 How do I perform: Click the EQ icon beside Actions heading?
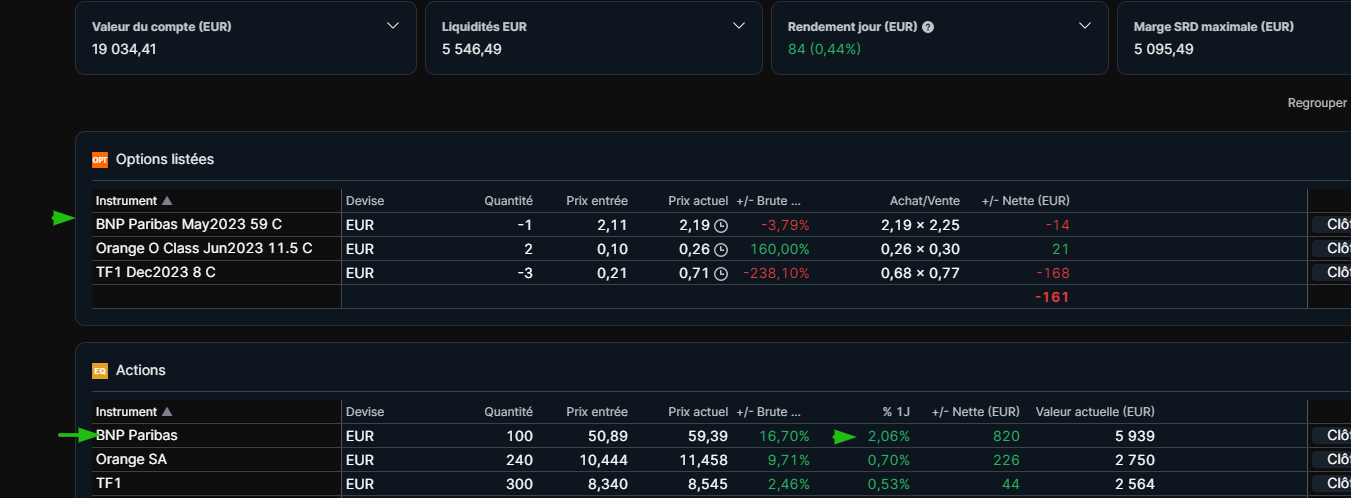pyautogui.click(x=99, y=371)
